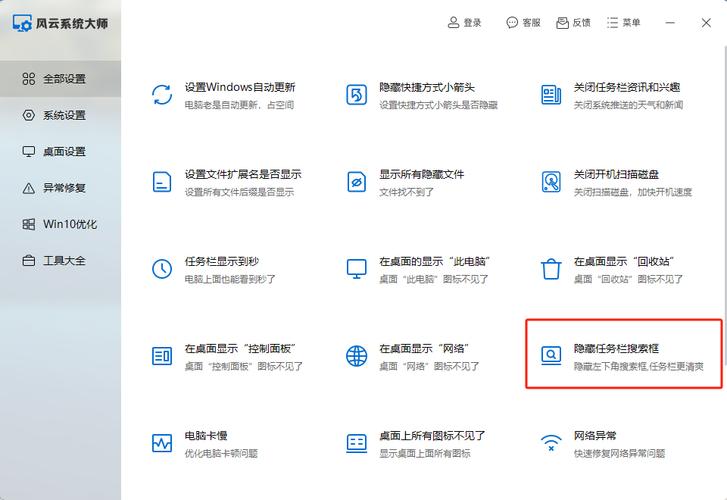
Task: Click the taskbar news and interests icon
Action: [551, 95]
